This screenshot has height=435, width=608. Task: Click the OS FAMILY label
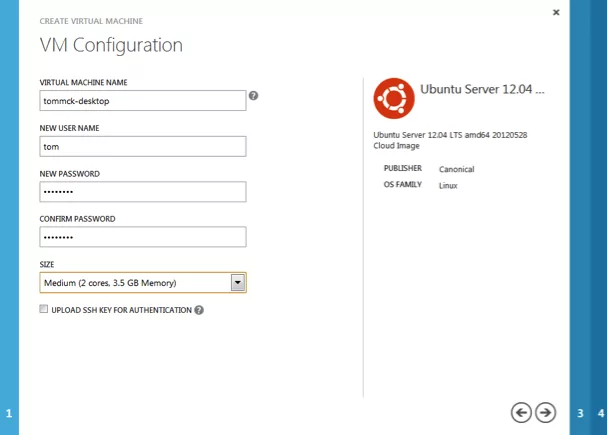[402, 185]
